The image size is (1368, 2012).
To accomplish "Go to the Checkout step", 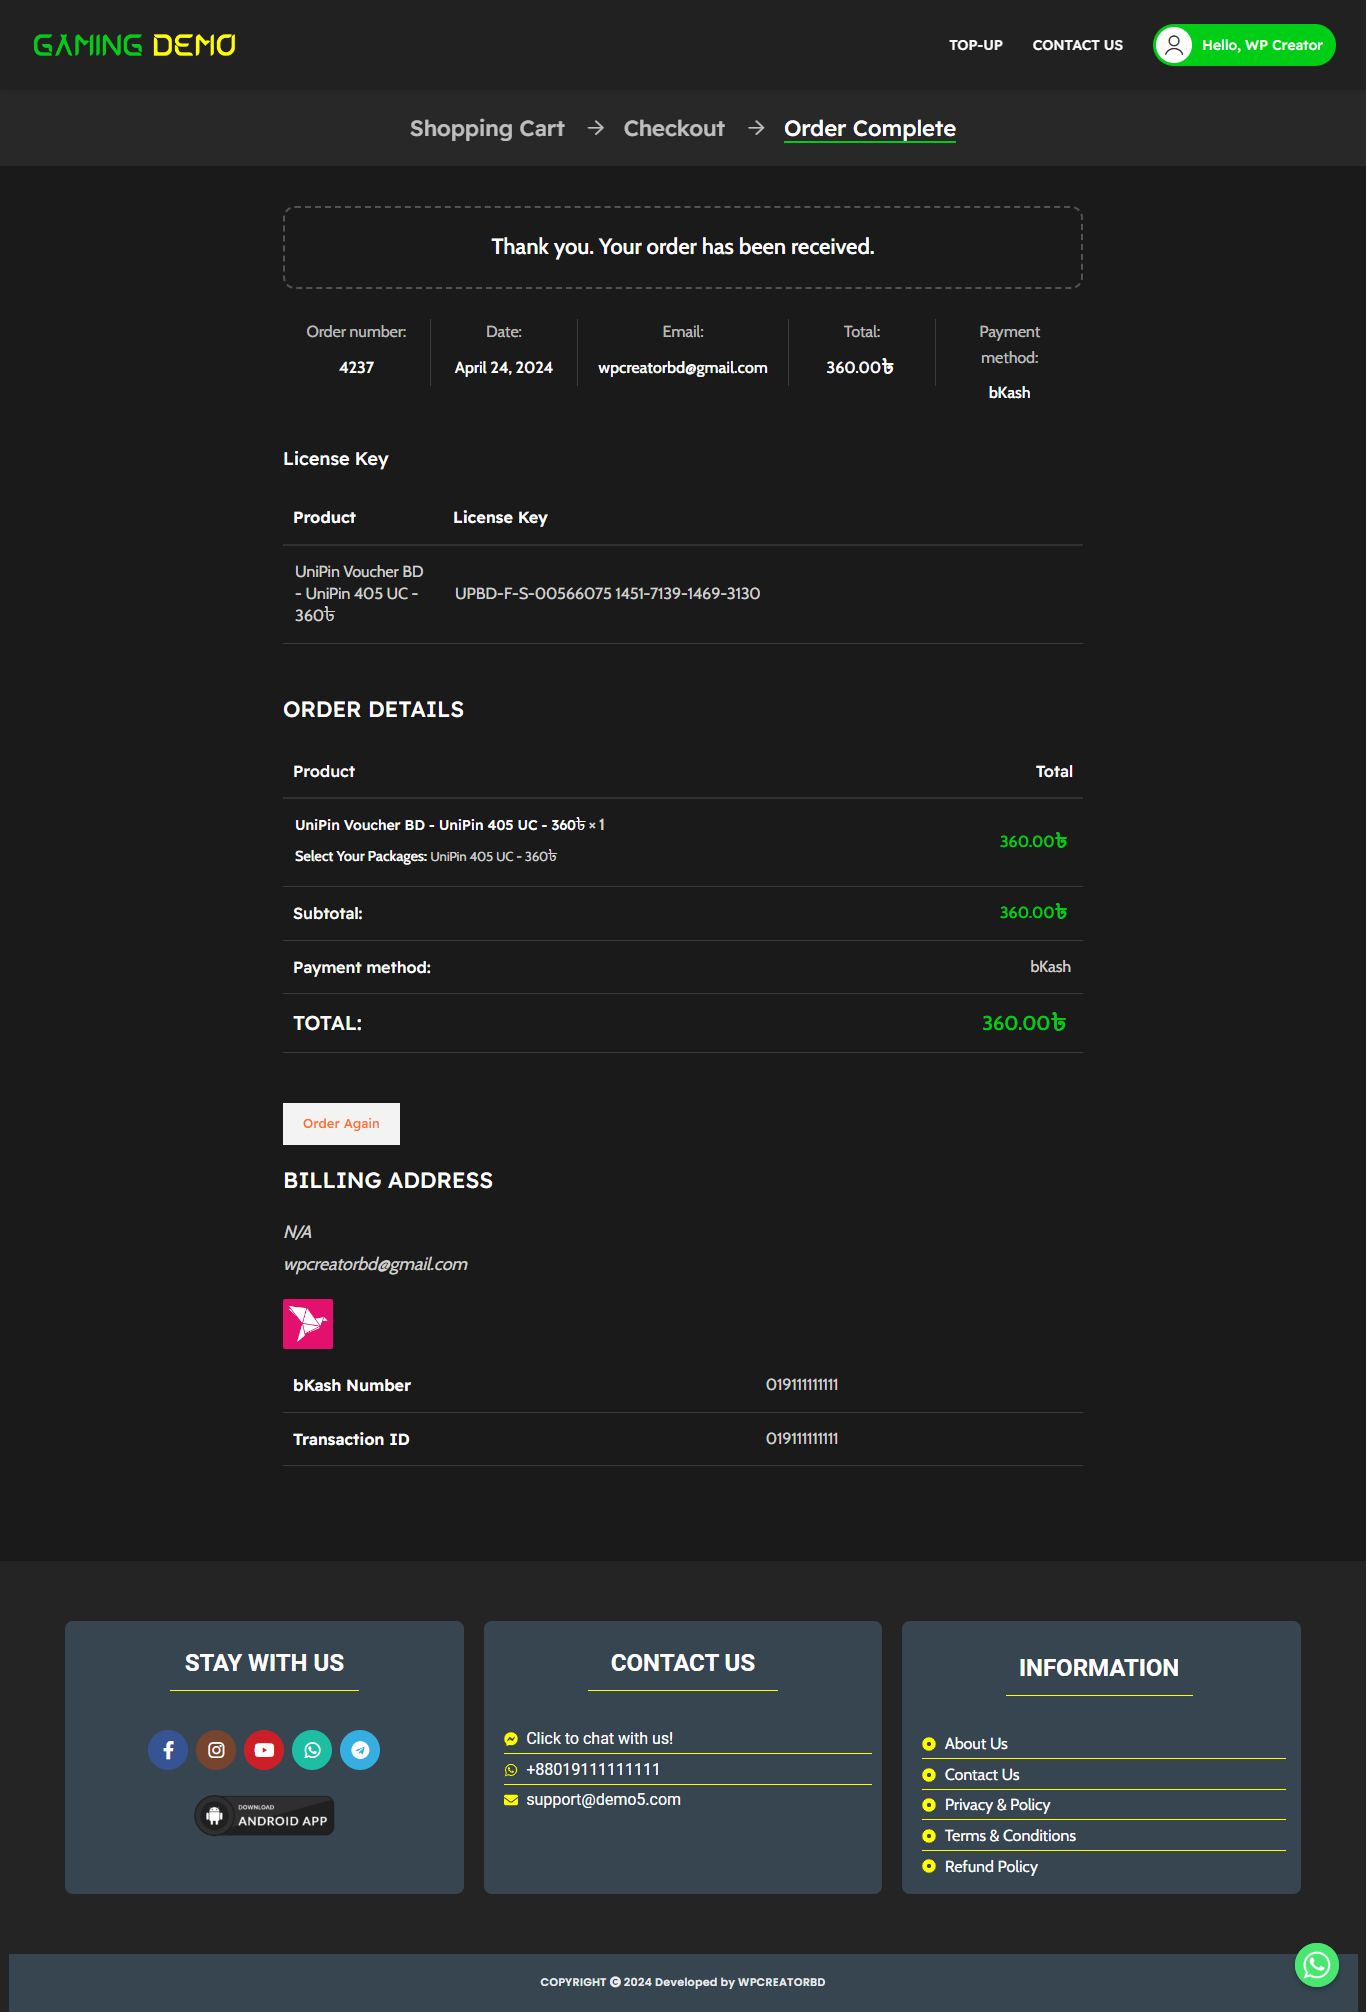I will click(674, 129).
